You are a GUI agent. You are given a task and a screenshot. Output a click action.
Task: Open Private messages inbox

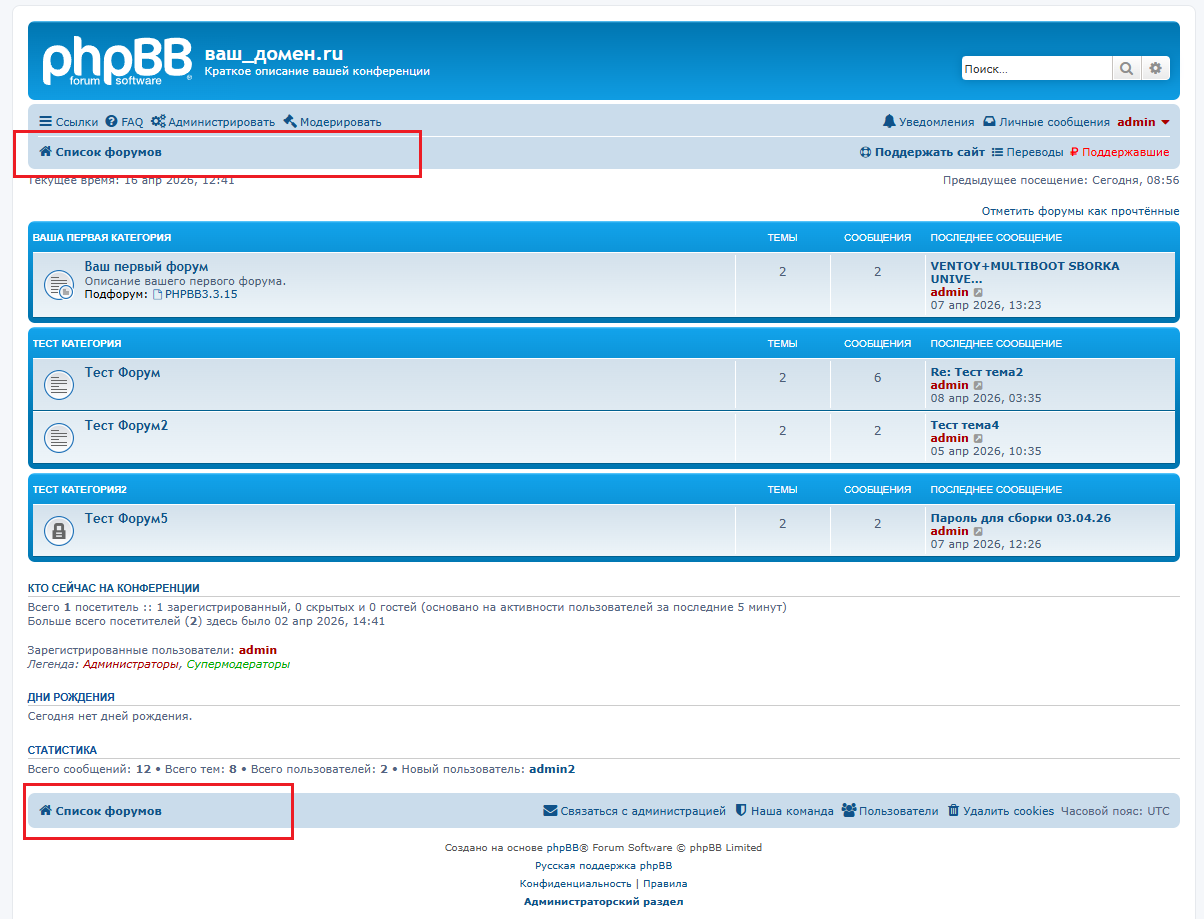tap(1046, 122)
